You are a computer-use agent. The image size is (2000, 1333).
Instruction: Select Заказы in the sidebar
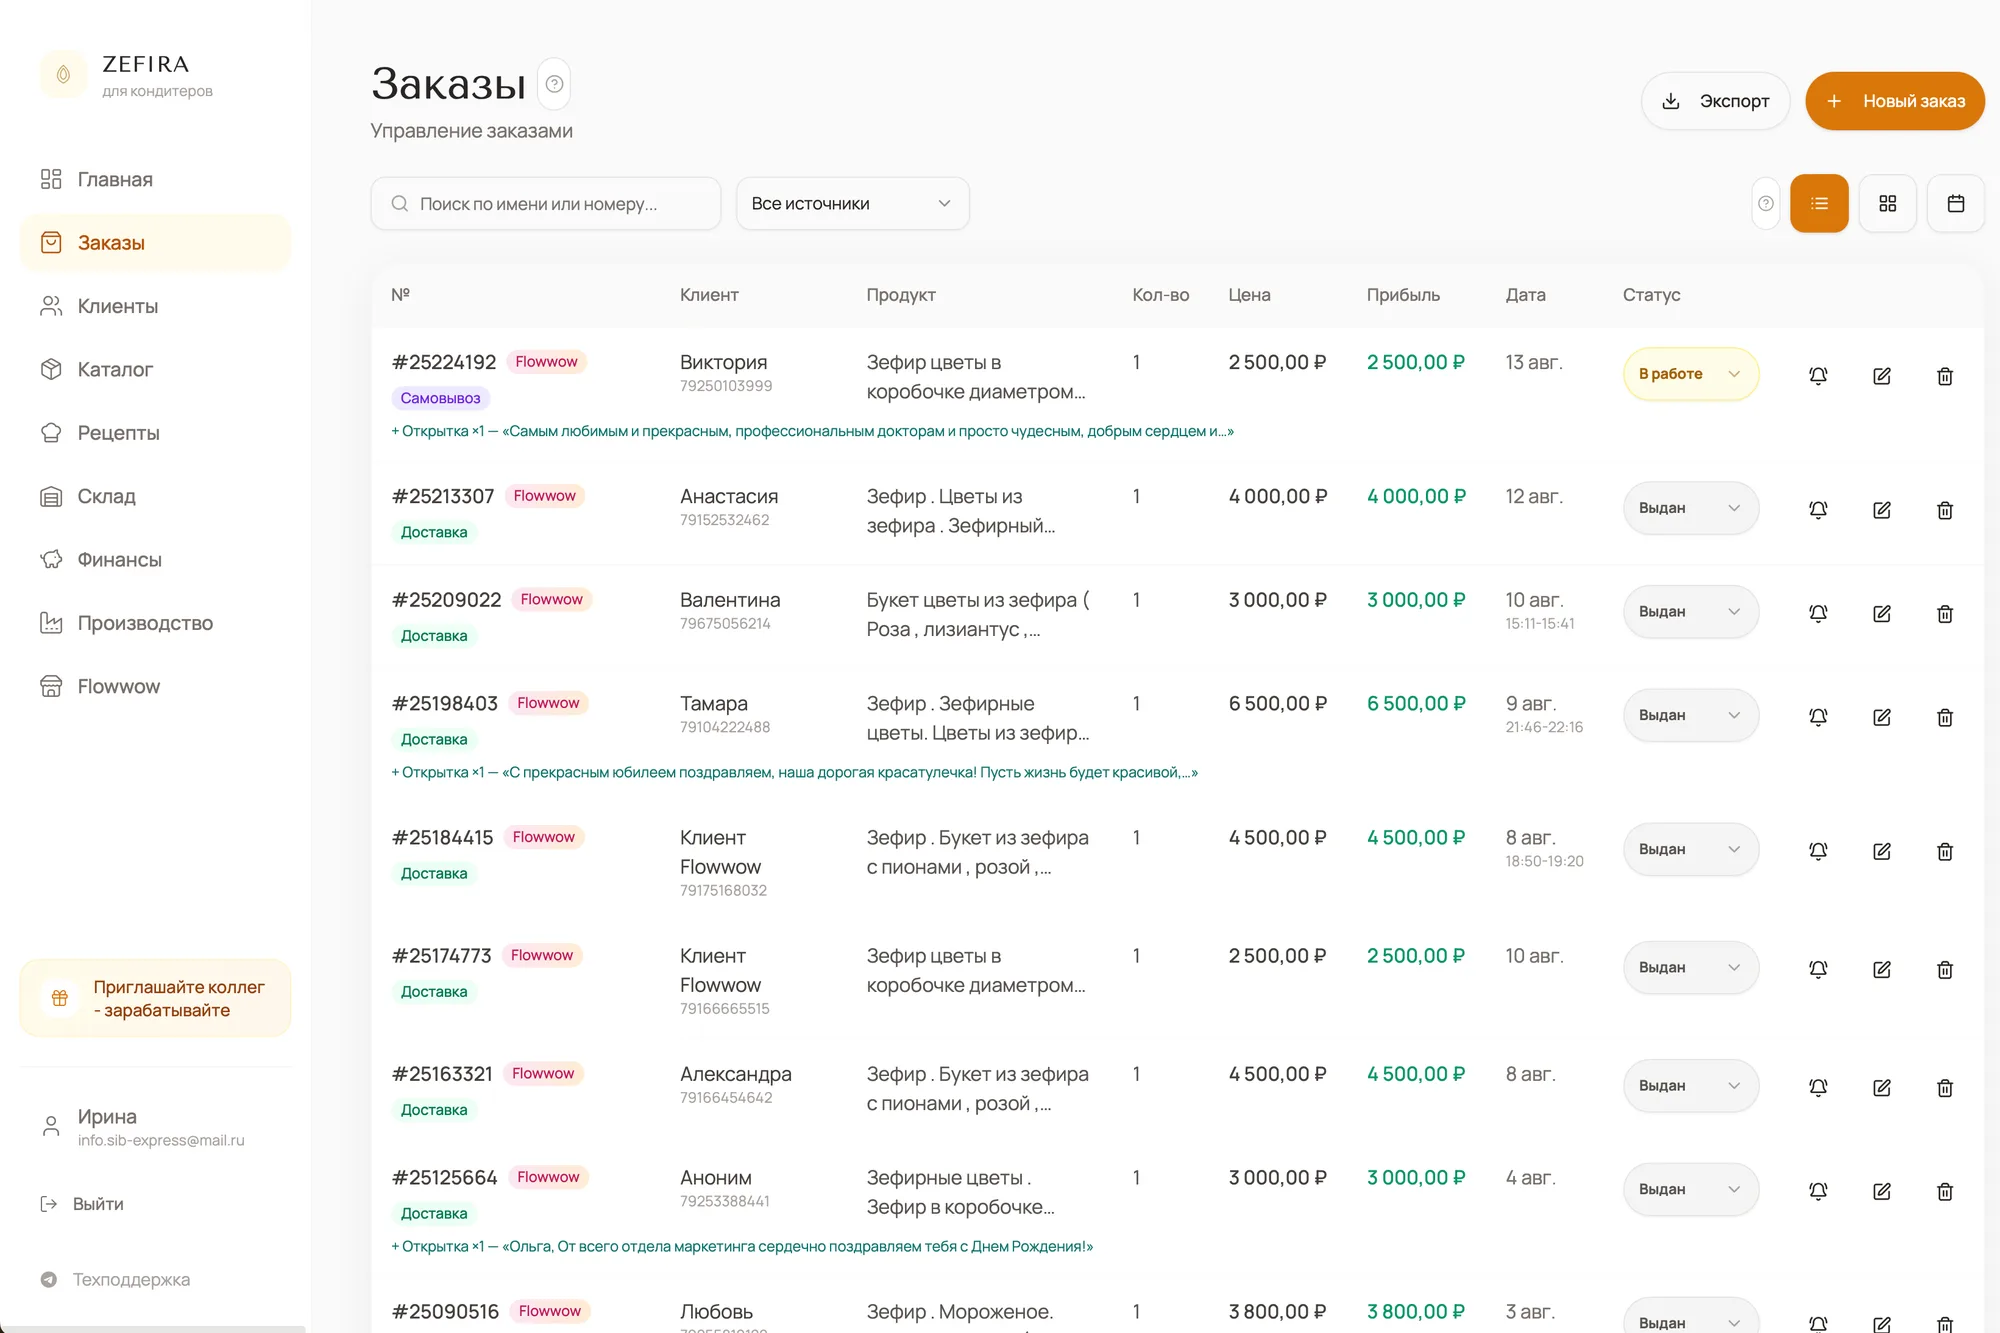click(155, 243)
